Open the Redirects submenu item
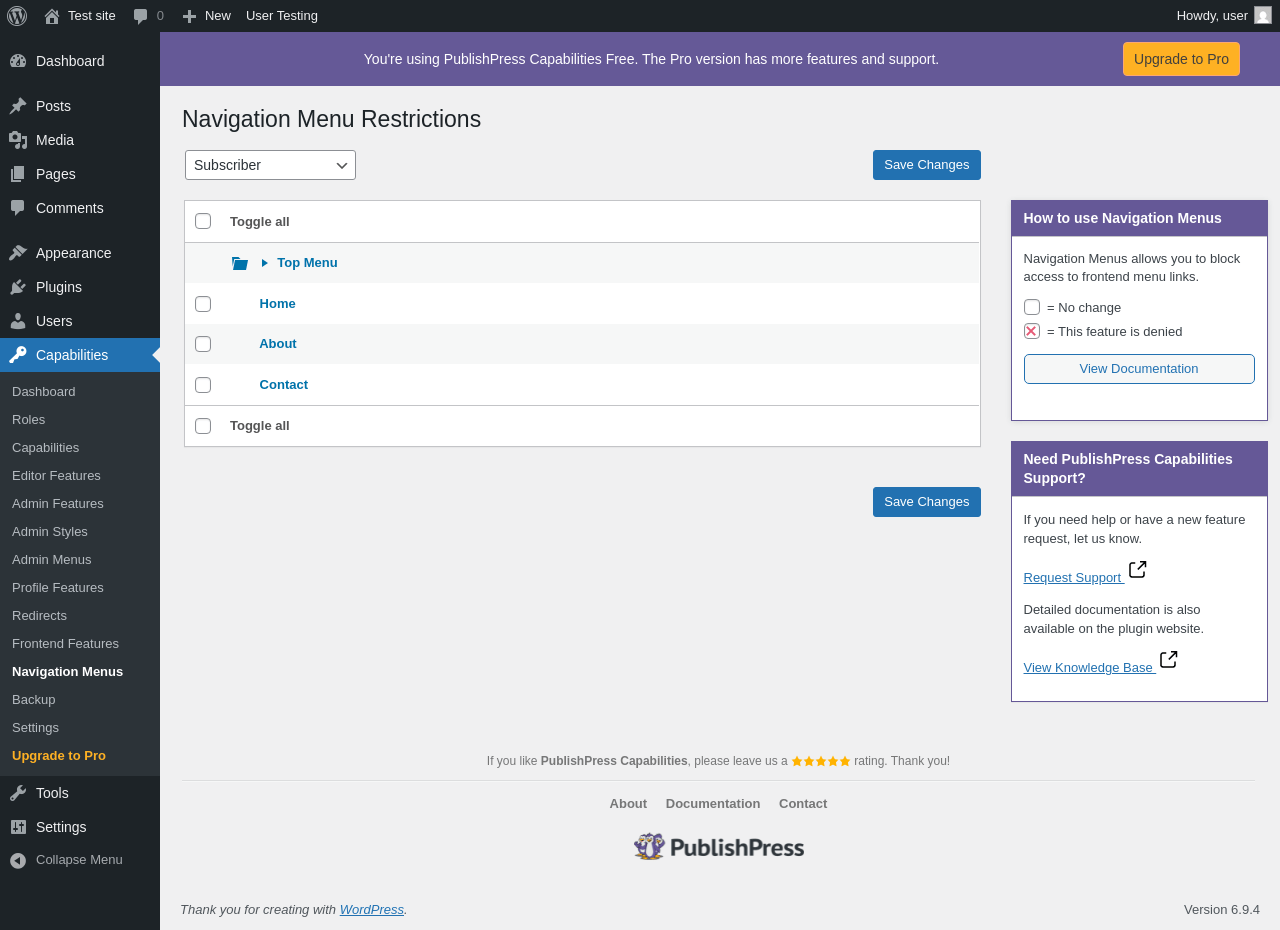Screen dimensions: 1280x930 [39, 615]
